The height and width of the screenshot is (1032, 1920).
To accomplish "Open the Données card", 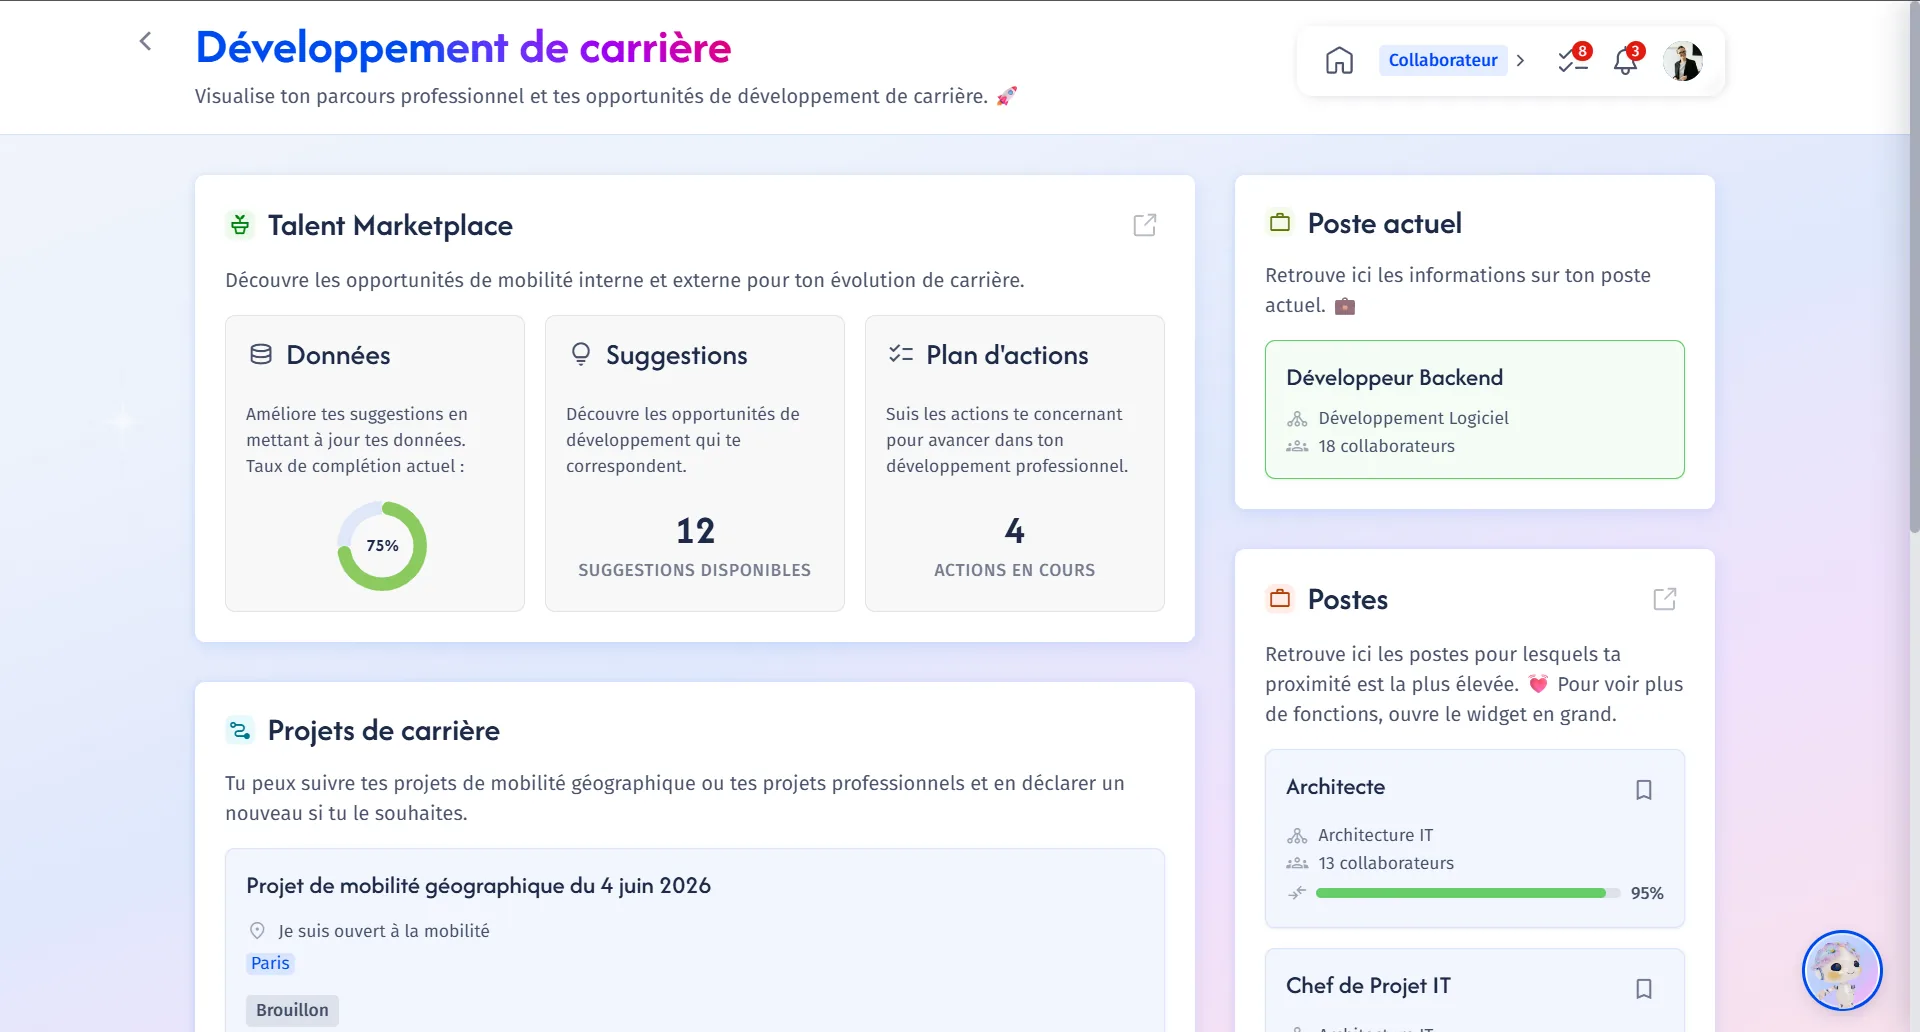I will (x=375, y=463).
